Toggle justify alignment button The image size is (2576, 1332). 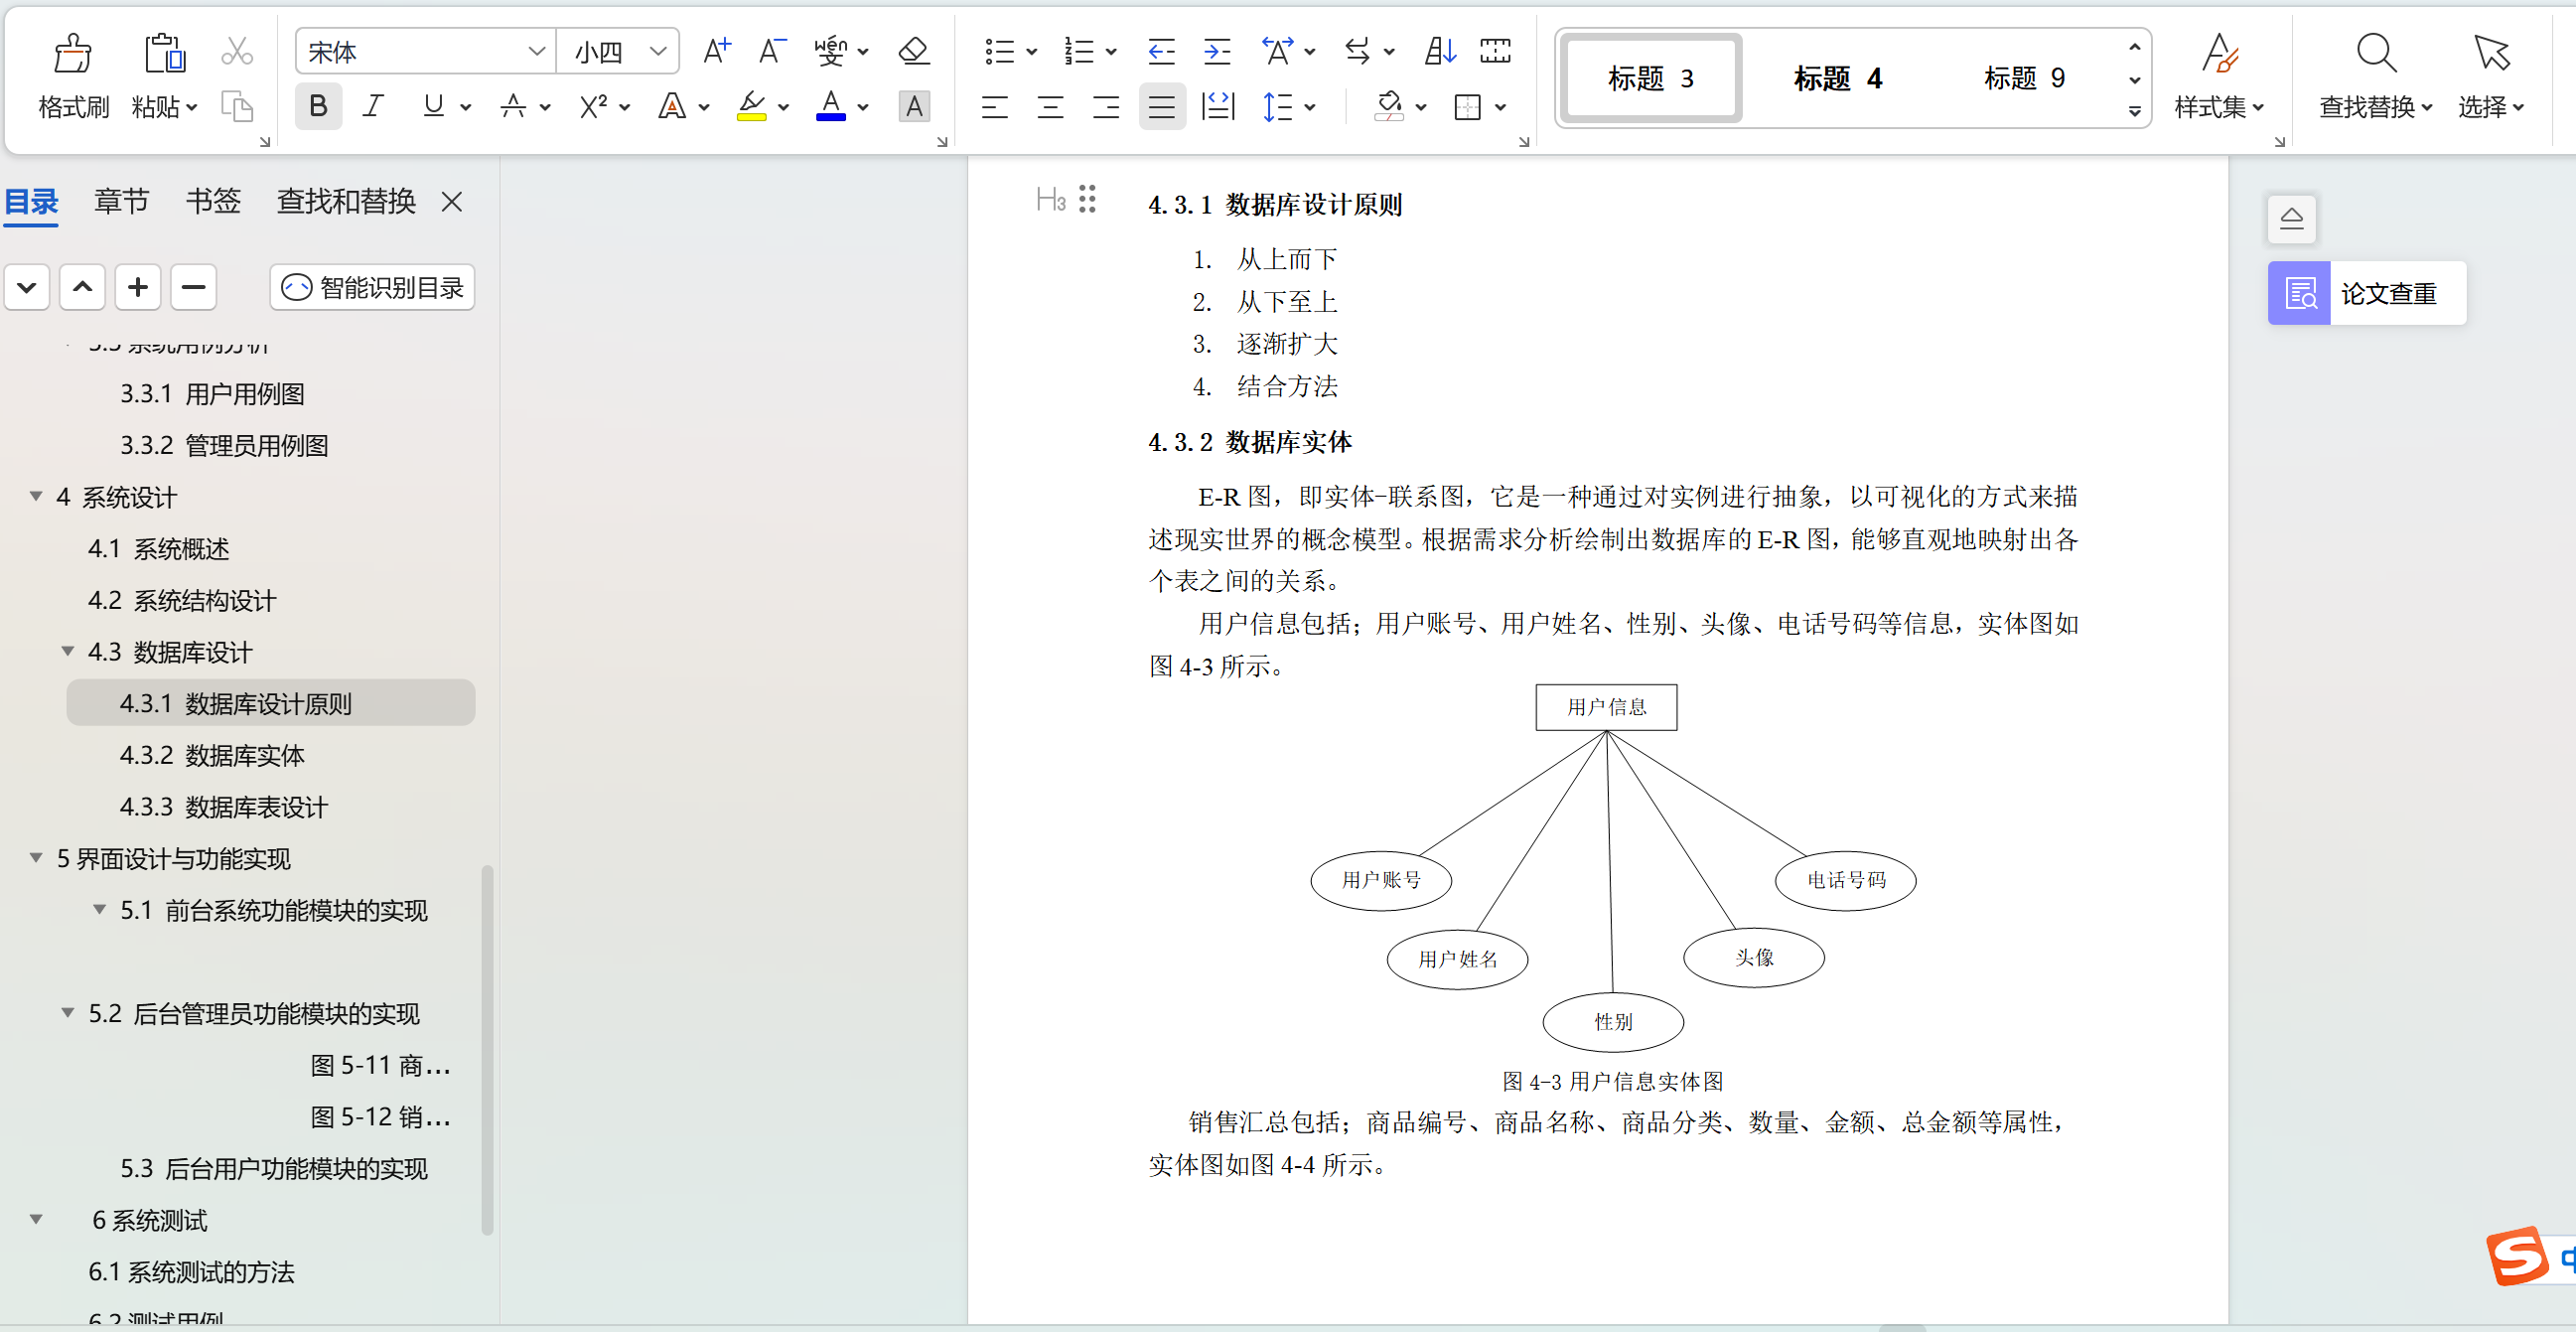1161,107
